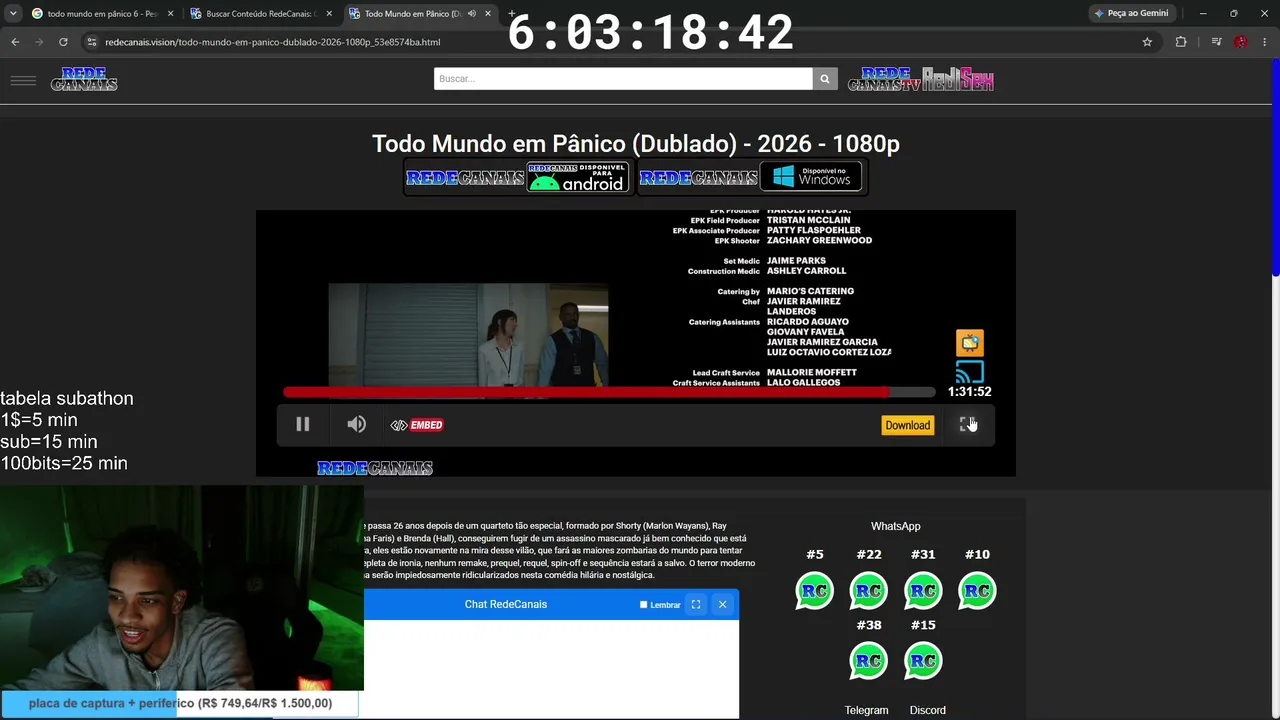Open the Chrome three-dot menu
The width and height of the screenshot is (1280, 720).
point(1265,42)
